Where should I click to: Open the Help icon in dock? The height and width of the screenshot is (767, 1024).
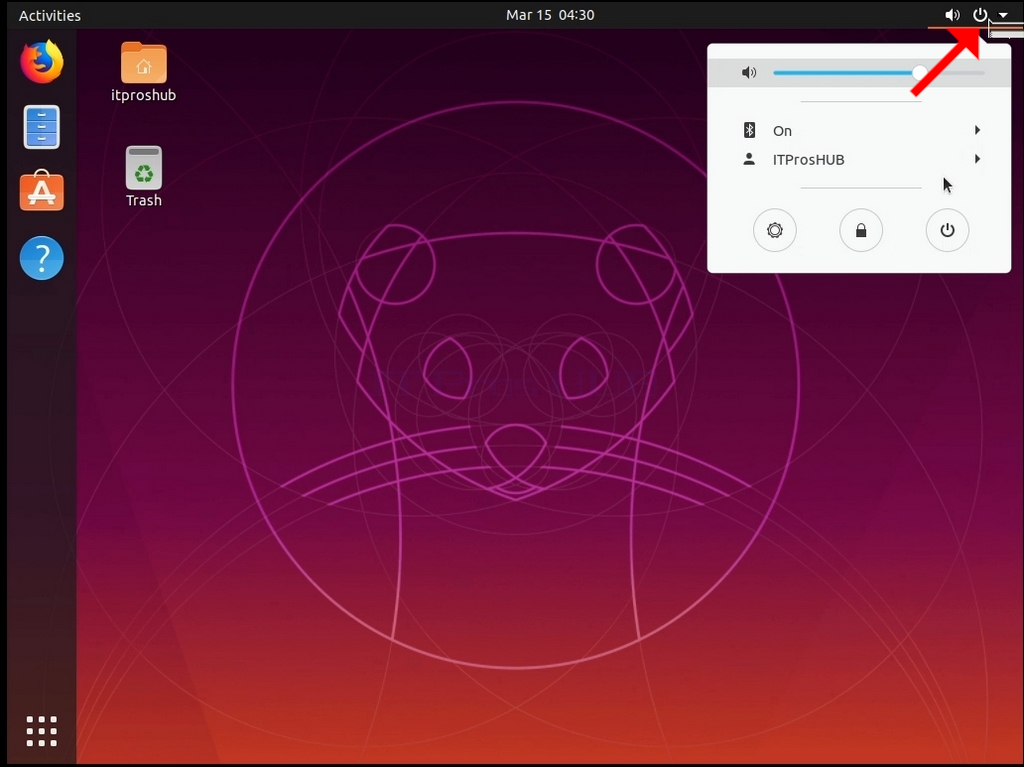[42, 257]
